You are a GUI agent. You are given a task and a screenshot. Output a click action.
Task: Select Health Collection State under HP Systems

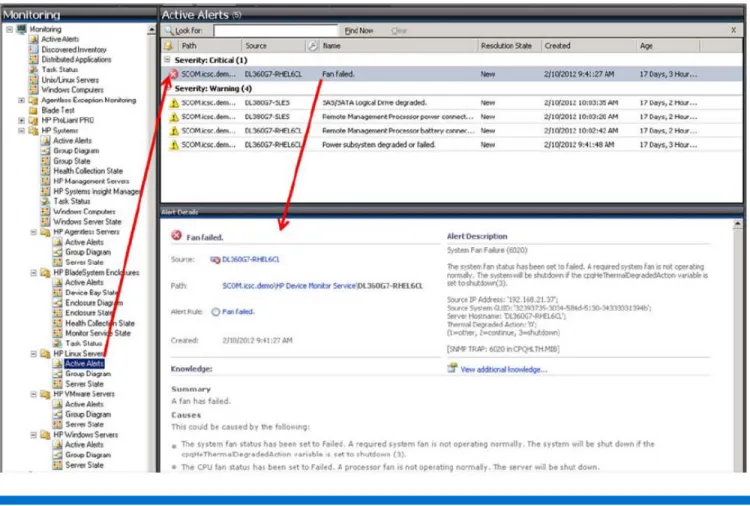point(88,171)
